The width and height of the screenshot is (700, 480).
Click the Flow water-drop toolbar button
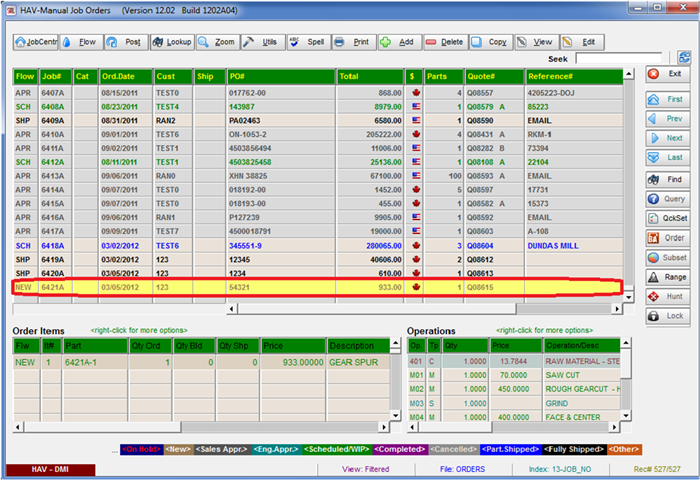pyautogui.click(x=81, y=42)
